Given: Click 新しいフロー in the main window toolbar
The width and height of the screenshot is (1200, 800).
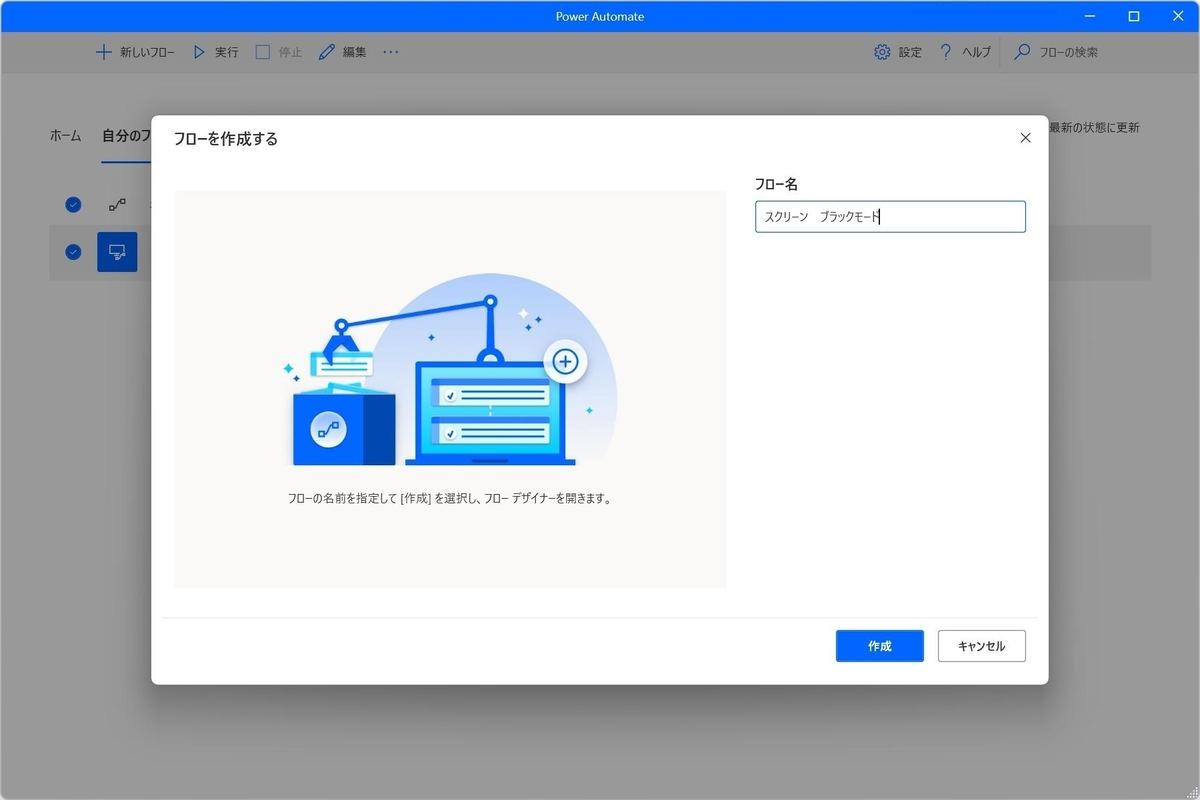Looking at the screenshot, I should [x=135, y=52].
